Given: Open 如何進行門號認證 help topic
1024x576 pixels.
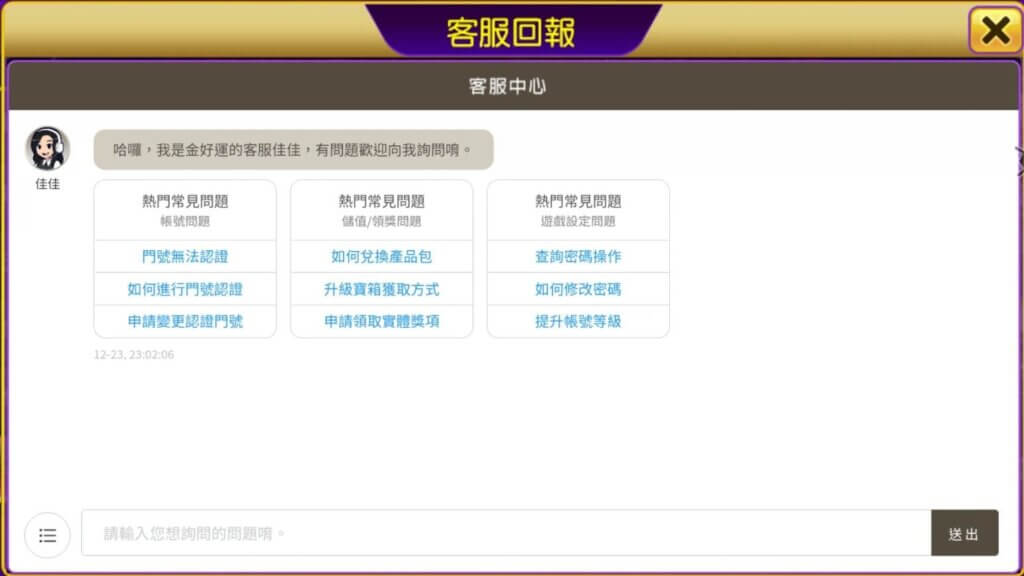Looking at the screenshot, I should [185, 289].
